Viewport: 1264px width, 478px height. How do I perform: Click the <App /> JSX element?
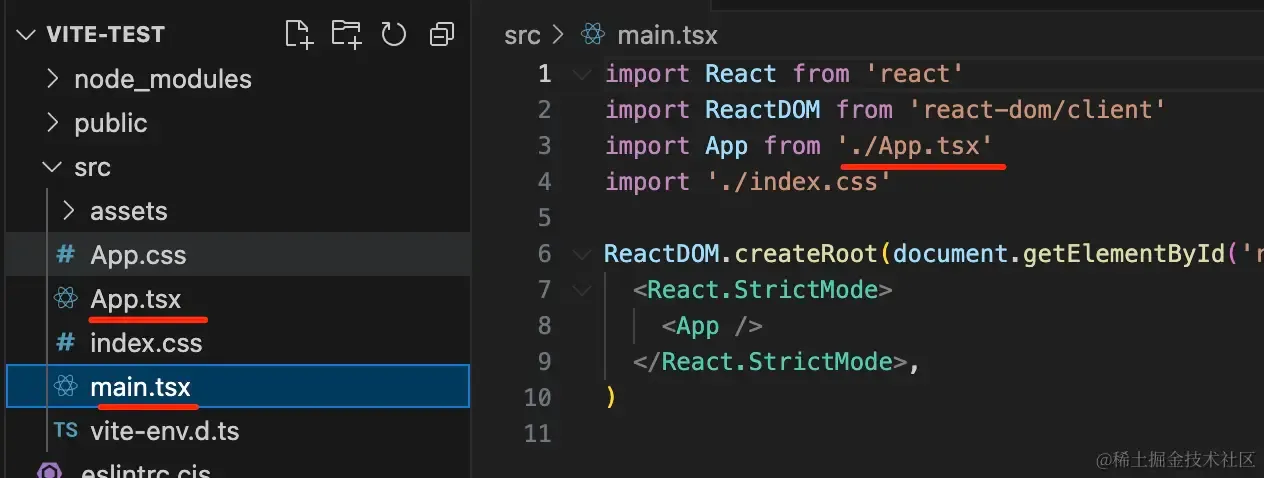point(712,326)
